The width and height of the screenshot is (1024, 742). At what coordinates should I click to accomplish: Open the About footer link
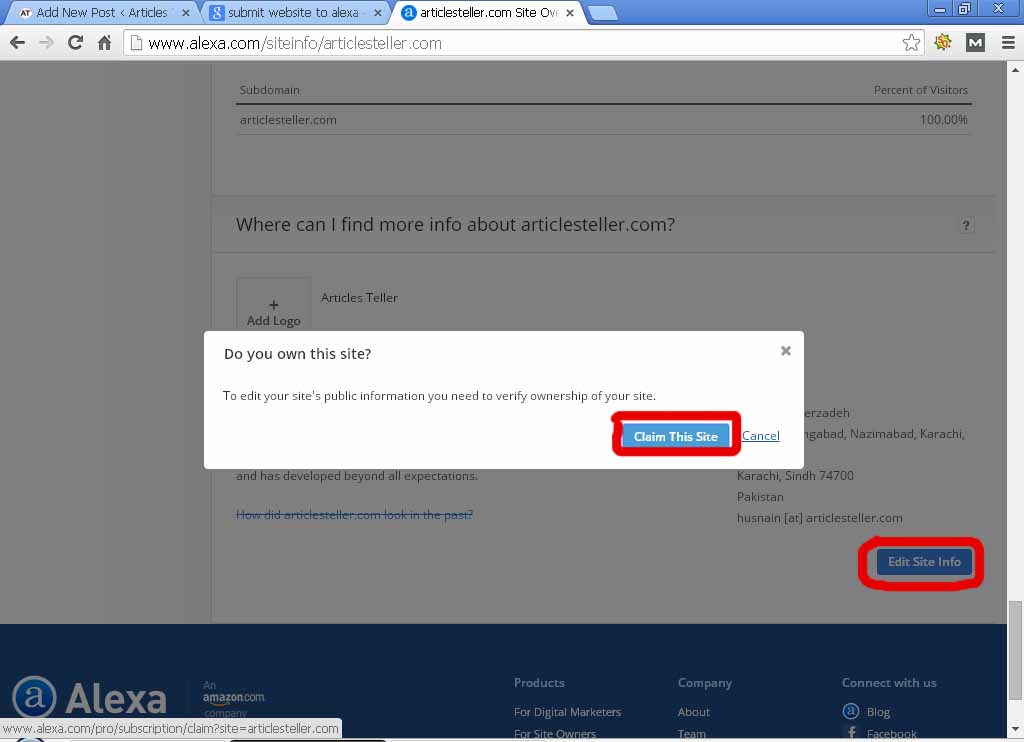(x=694, y=712)
